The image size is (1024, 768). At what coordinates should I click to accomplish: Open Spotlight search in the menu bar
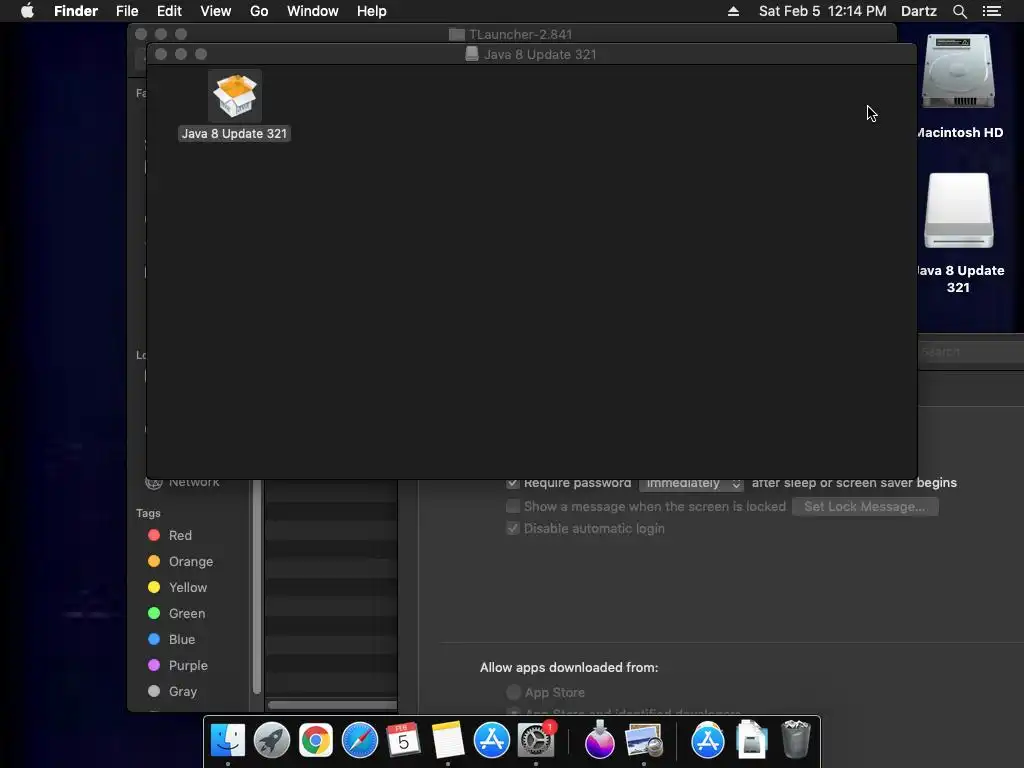[959, 11]
